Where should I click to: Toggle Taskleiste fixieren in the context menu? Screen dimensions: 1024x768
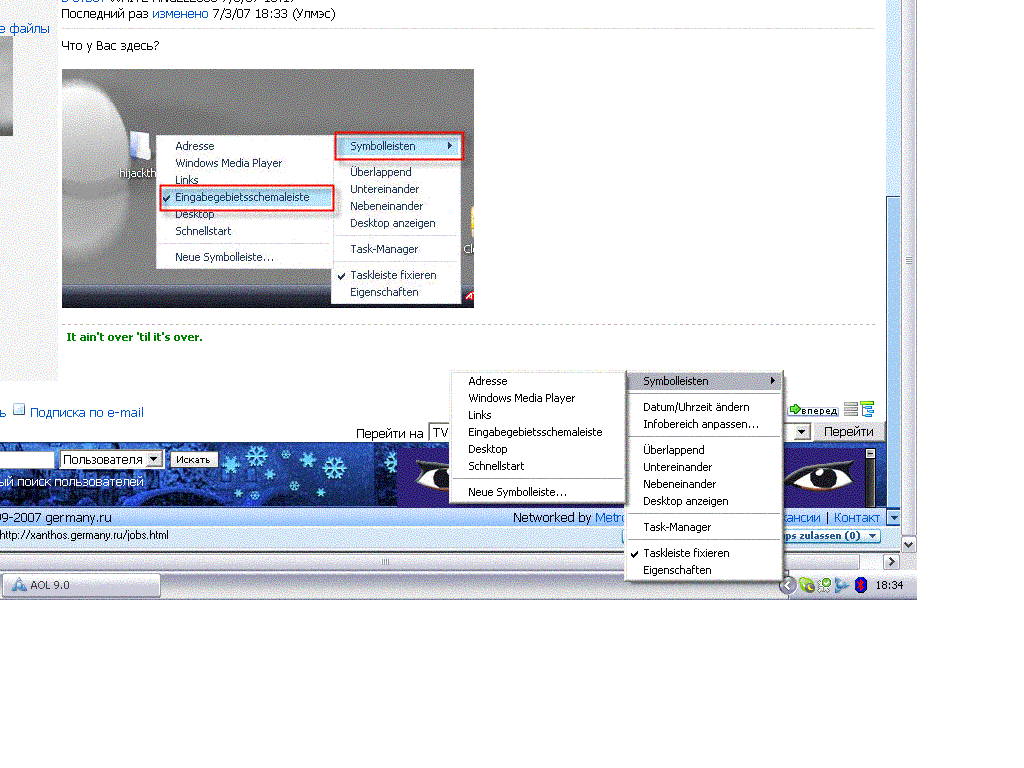(x=686, y=553)
